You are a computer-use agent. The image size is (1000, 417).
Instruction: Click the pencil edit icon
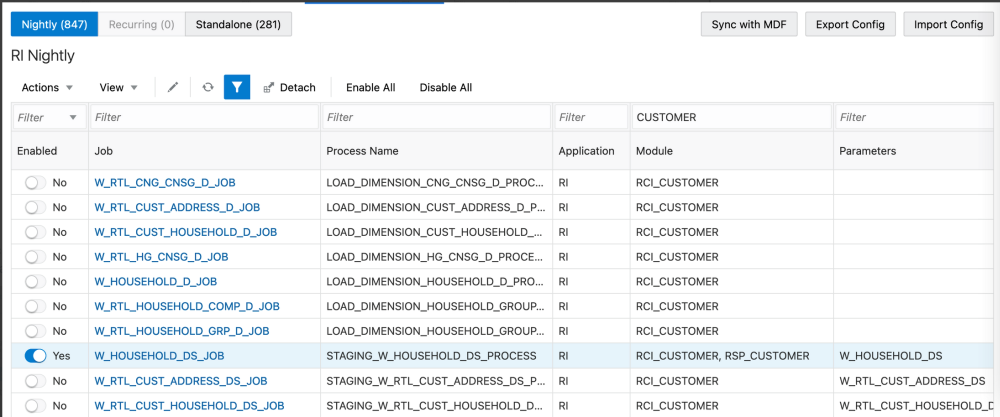tap(173, 87)
